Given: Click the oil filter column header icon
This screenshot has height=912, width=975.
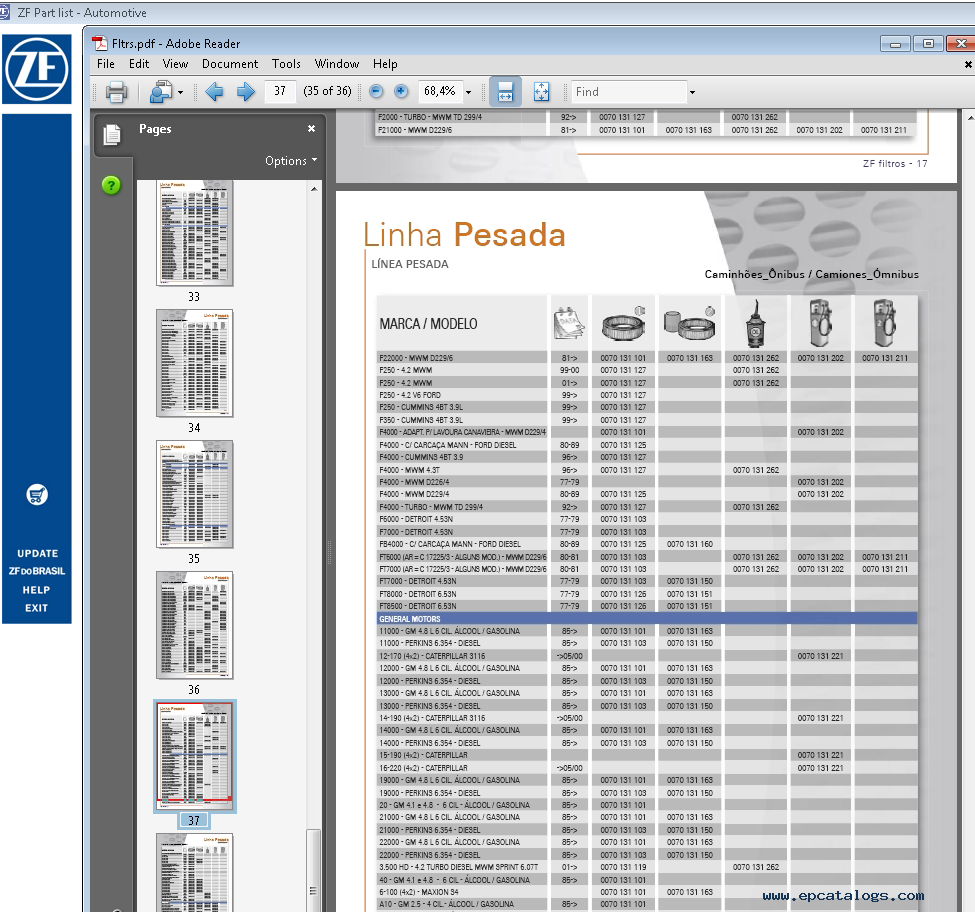Looking at the screenshot, I should point(756,323).
